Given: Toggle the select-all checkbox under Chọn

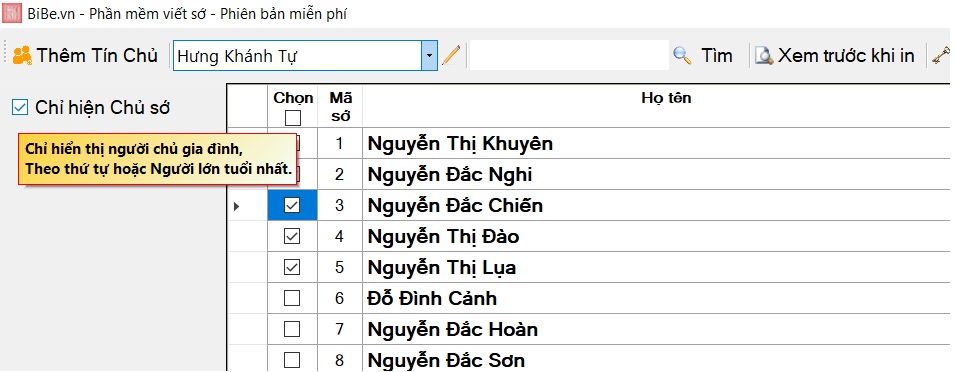Looking at the screenshot, I should [x=293, y=117].
